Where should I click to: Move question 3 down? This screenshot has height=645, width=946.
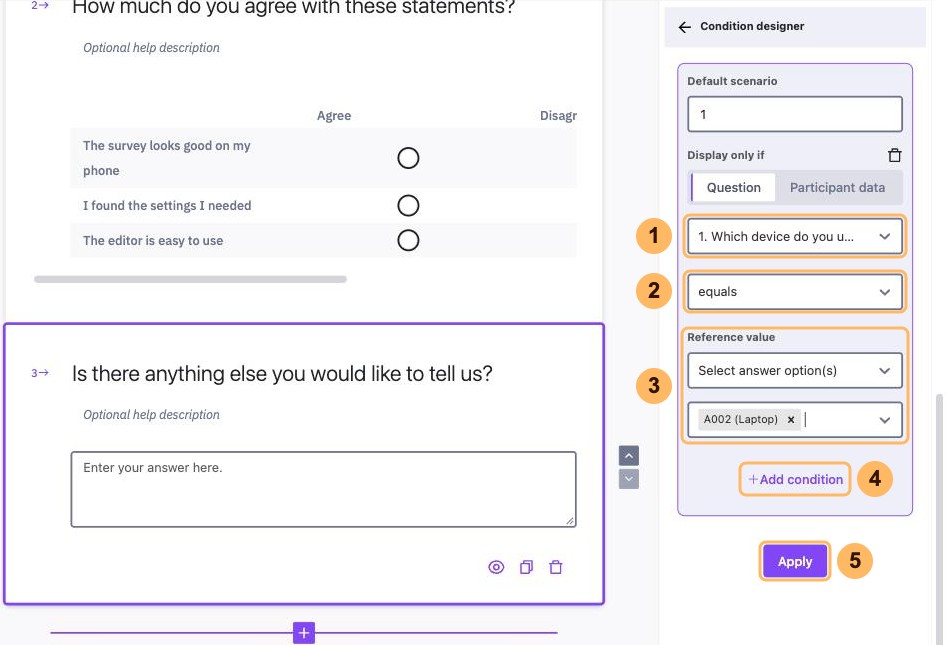[x=629, y=479]
